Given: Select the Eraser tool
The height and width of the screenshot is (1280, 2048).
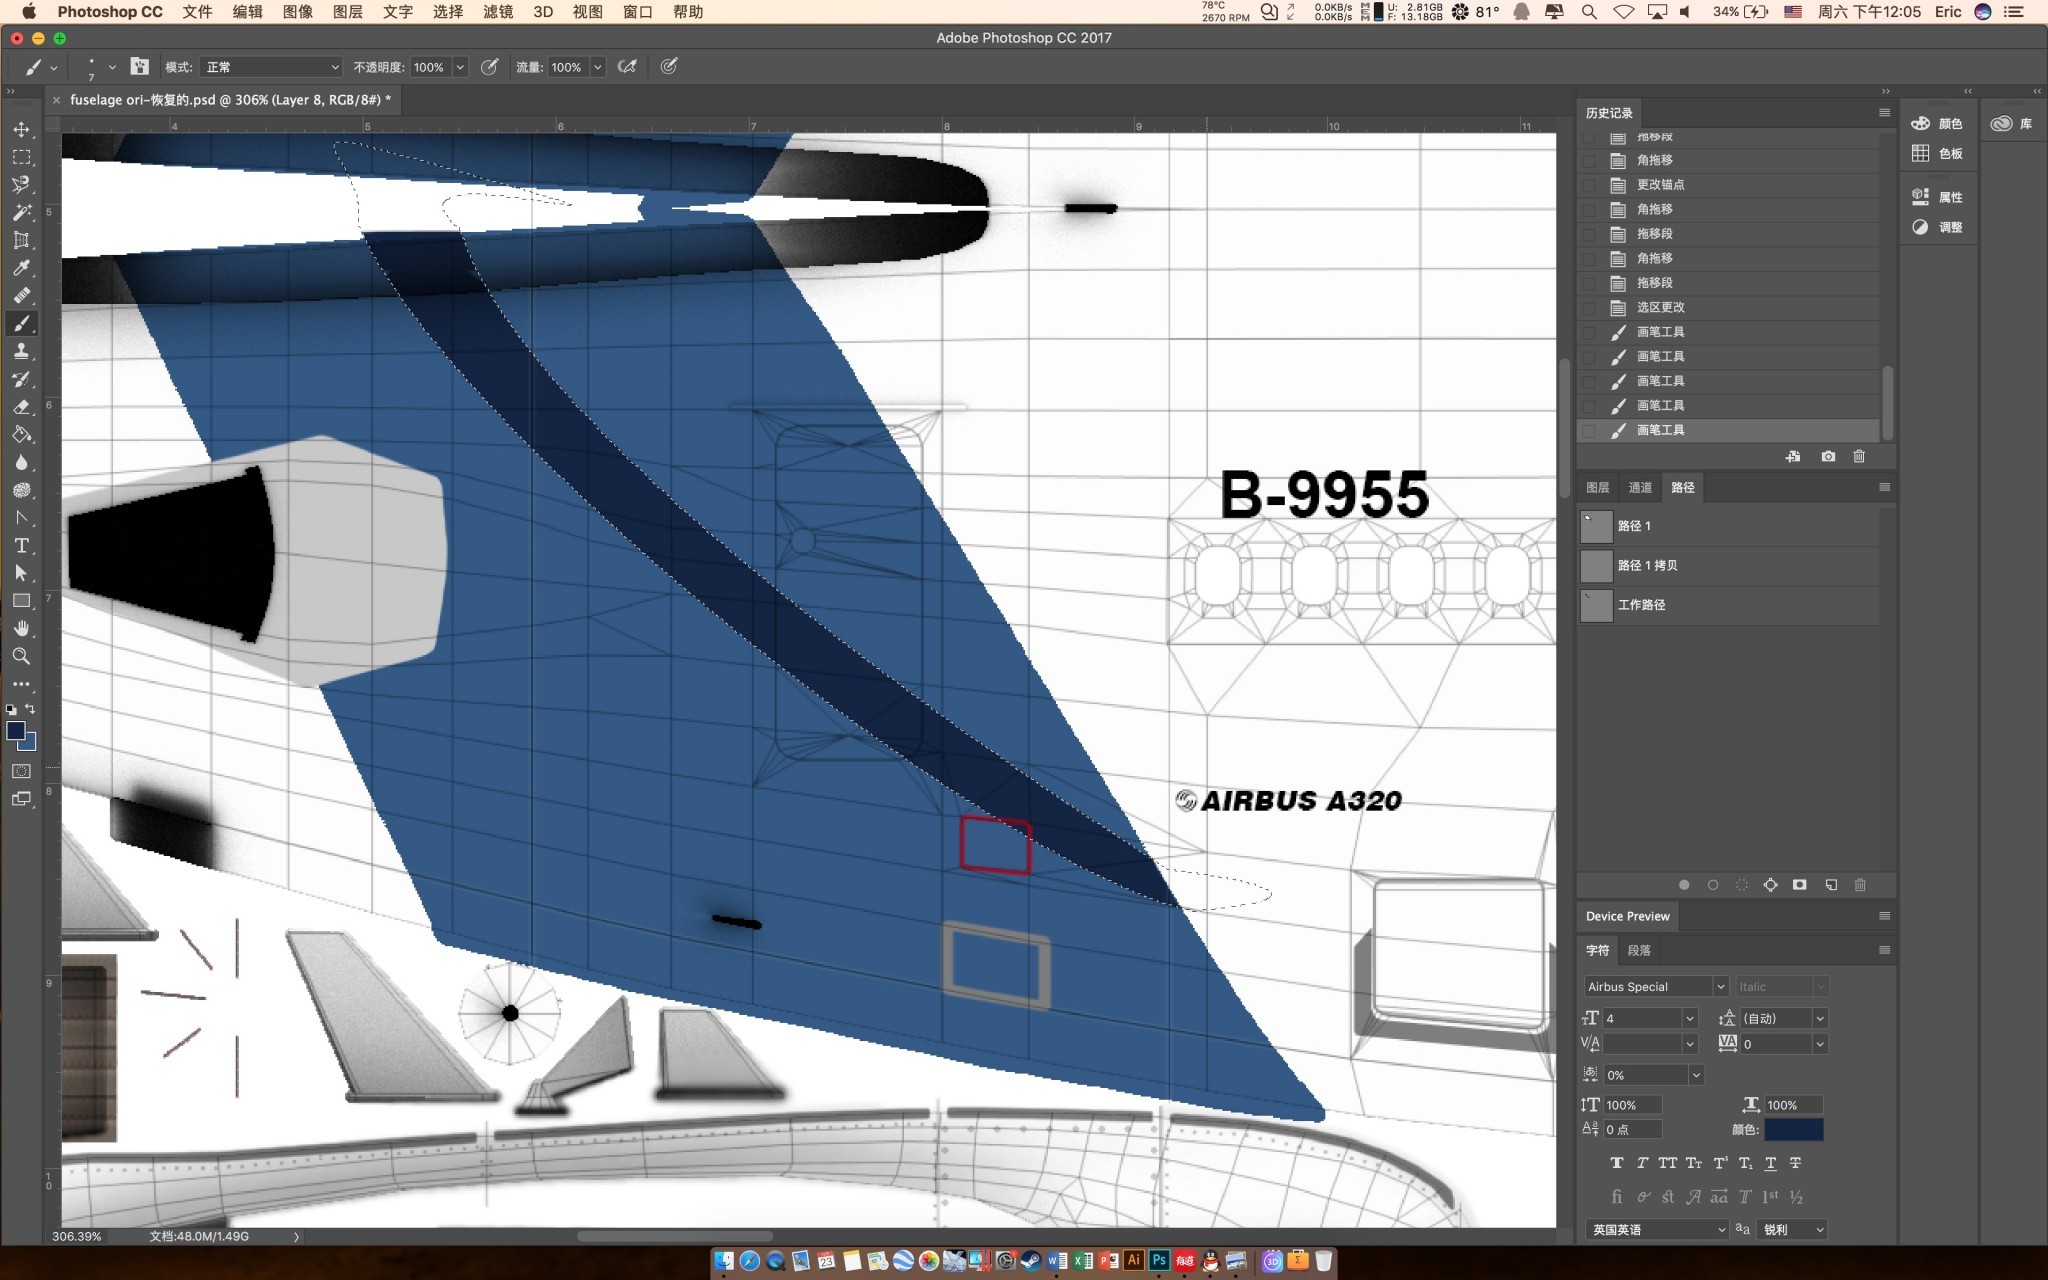Looking at the screenshot, I should pyautogui.click(x=21, y=407).
